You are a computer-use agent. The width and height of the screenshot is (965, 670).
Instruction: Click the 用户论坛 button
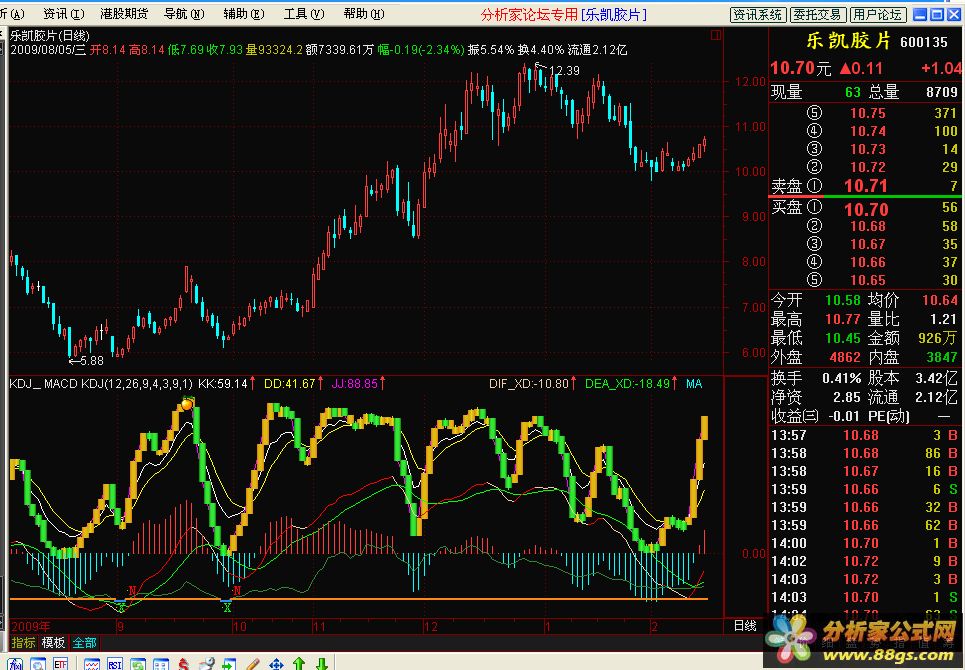(878, 15)
